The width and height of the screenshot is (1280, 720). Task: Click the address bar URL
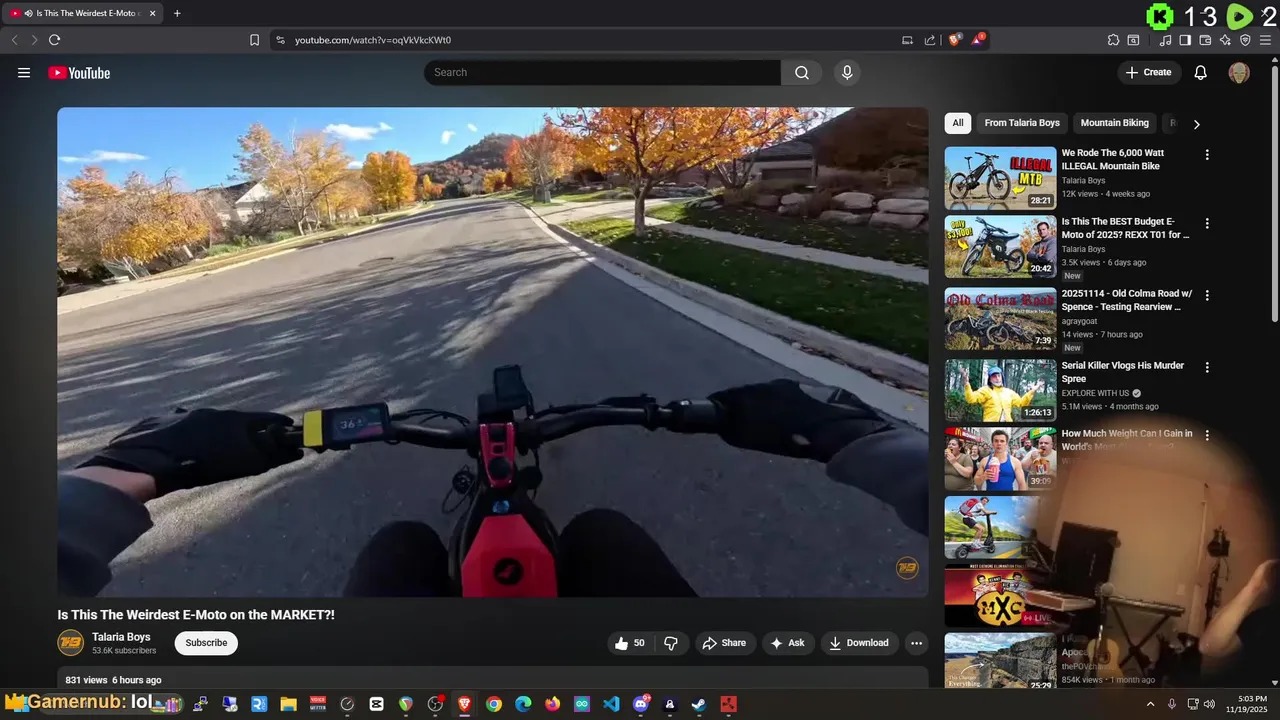coord(373,40)
